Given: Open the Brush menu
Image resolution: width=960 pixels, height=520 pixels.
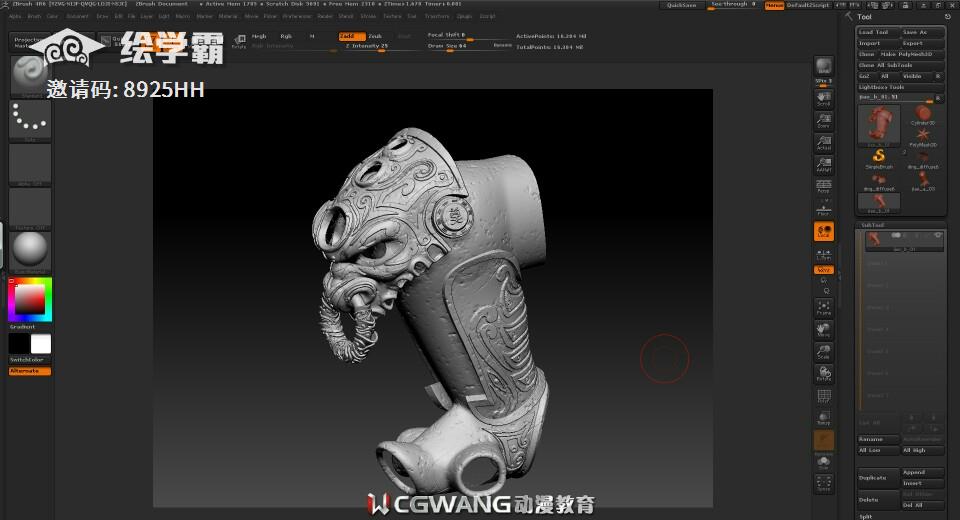Looking at the screenshot, I should (x=34, y=17).
